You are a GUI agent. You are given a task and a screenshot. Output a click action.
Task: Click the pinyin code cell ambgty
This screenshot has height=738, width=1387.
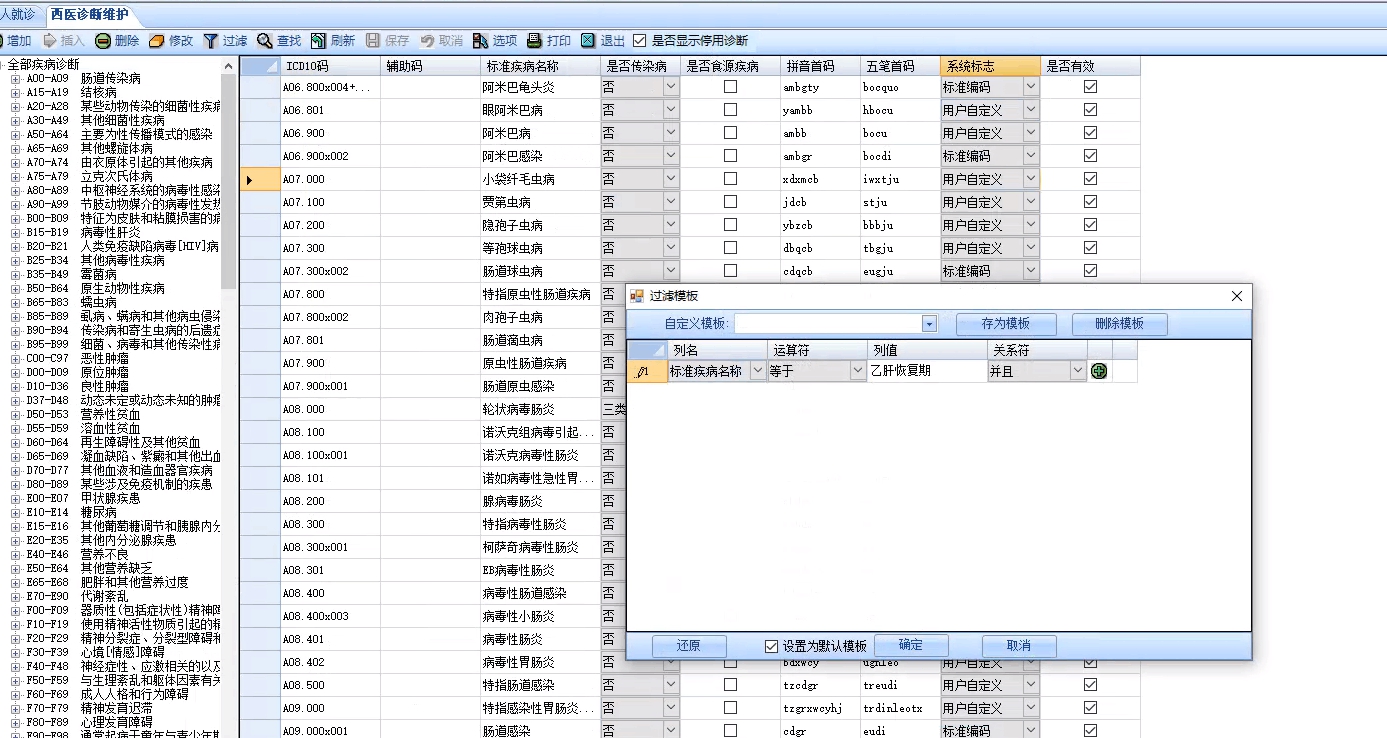(820, 87)
